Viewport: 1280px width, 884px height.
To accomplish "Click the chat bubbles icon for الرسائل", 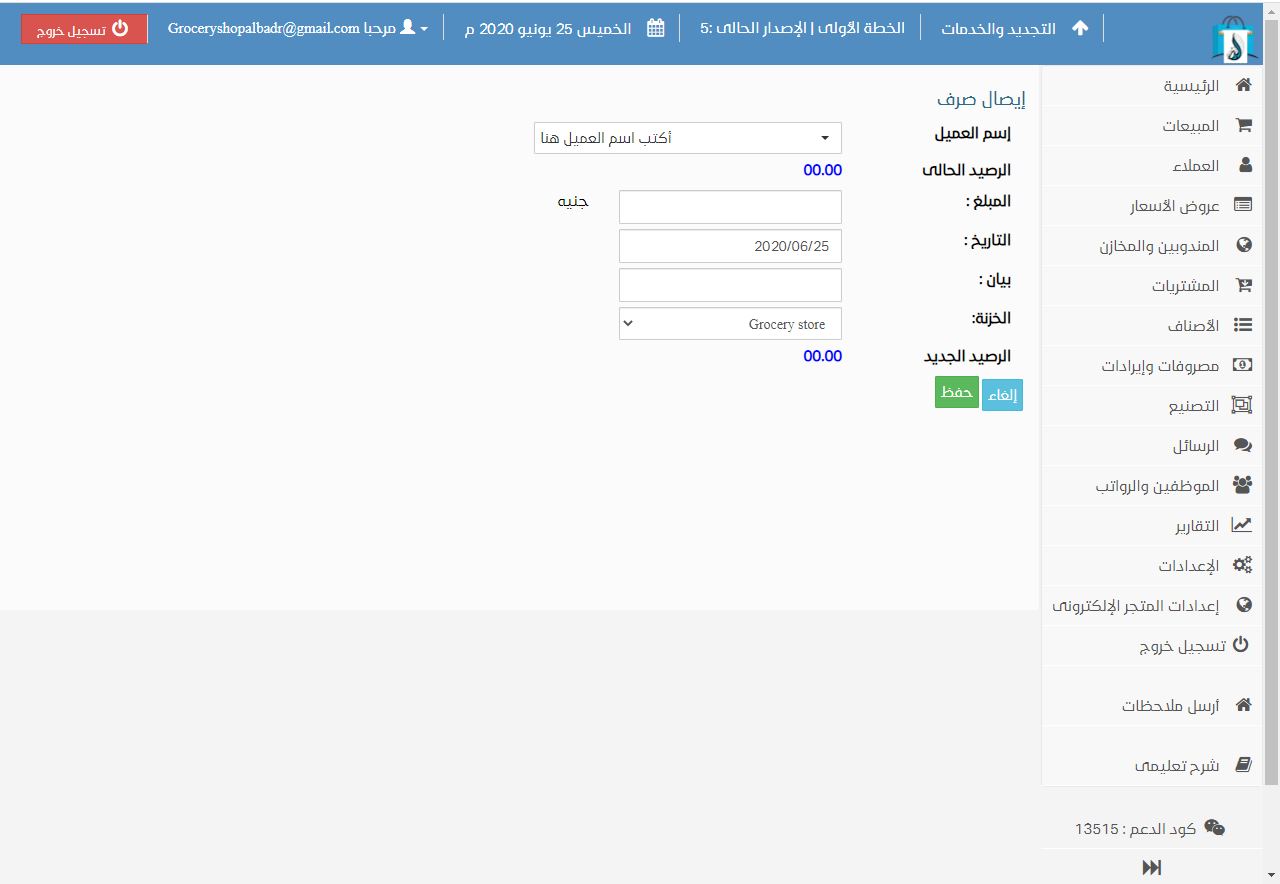I will 1242,445.
